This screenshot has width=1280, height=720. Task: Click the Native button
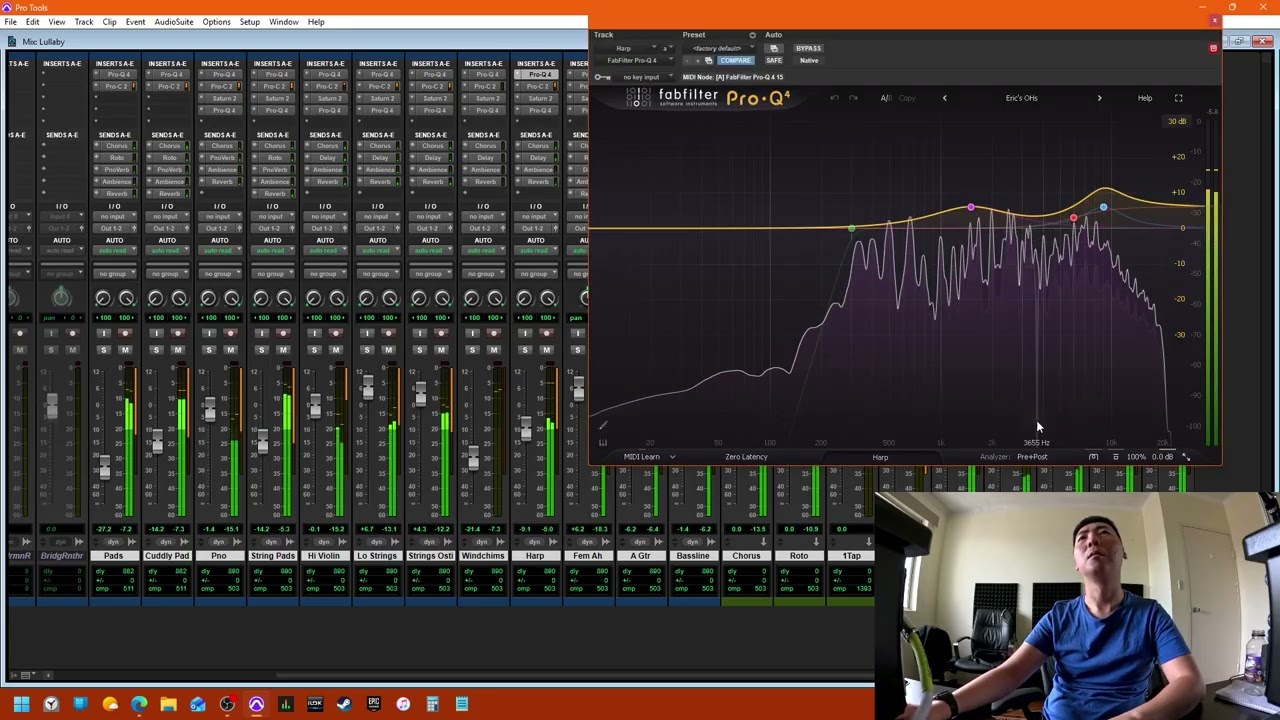(808, 61)
